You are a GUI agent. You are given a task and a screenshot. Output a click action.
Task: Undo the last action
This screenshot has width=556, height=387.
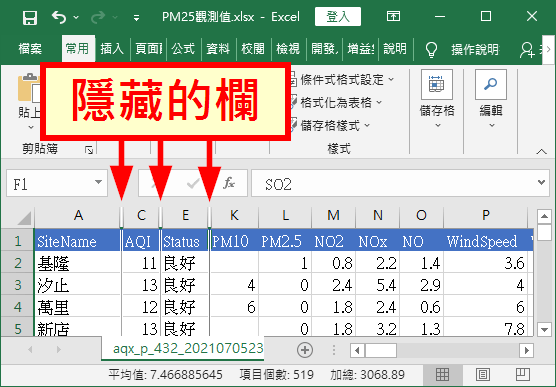[x=59, y=17]
